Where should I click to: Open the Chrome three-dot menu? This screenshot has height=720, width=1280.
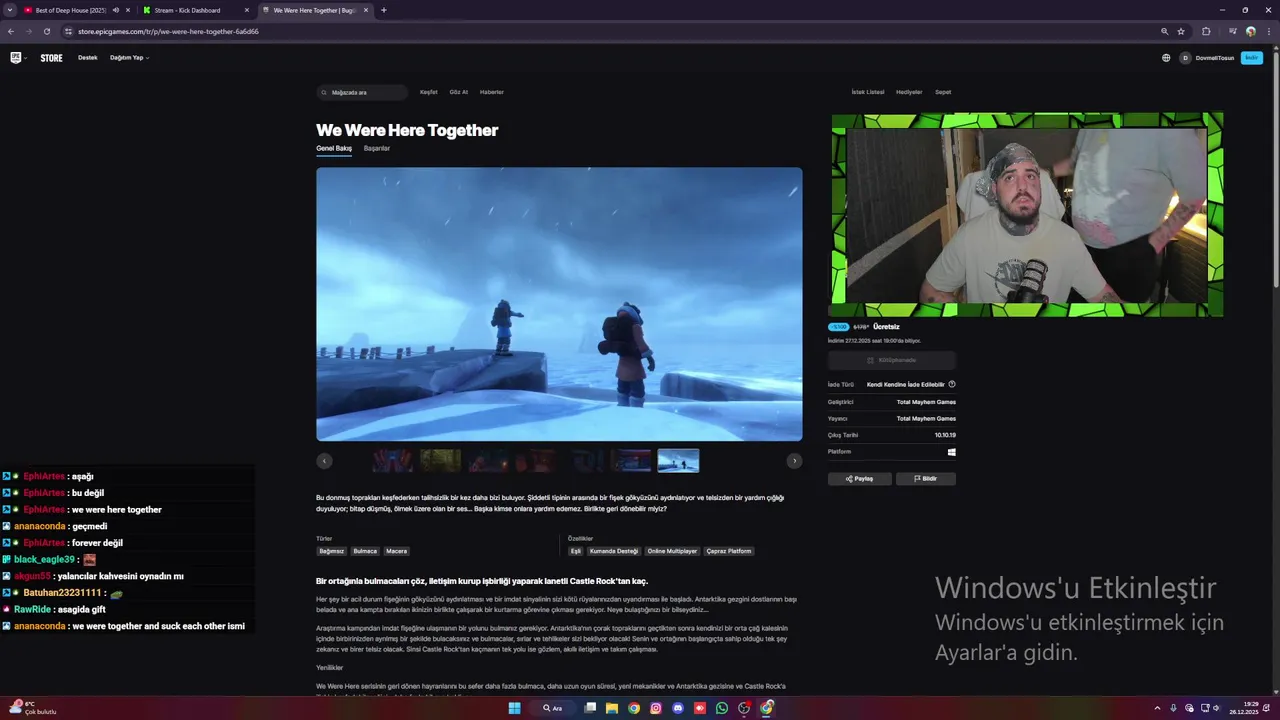click(x=1268, y=31)
